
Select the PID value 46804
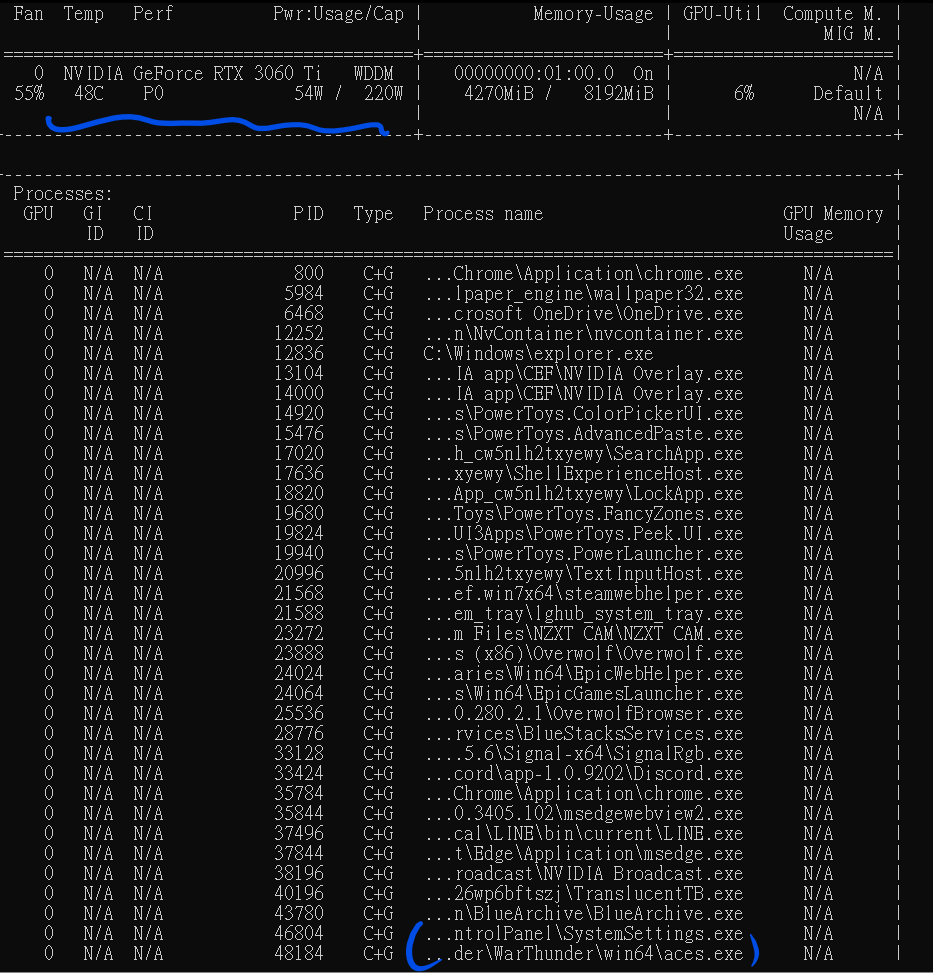[299, 933]
